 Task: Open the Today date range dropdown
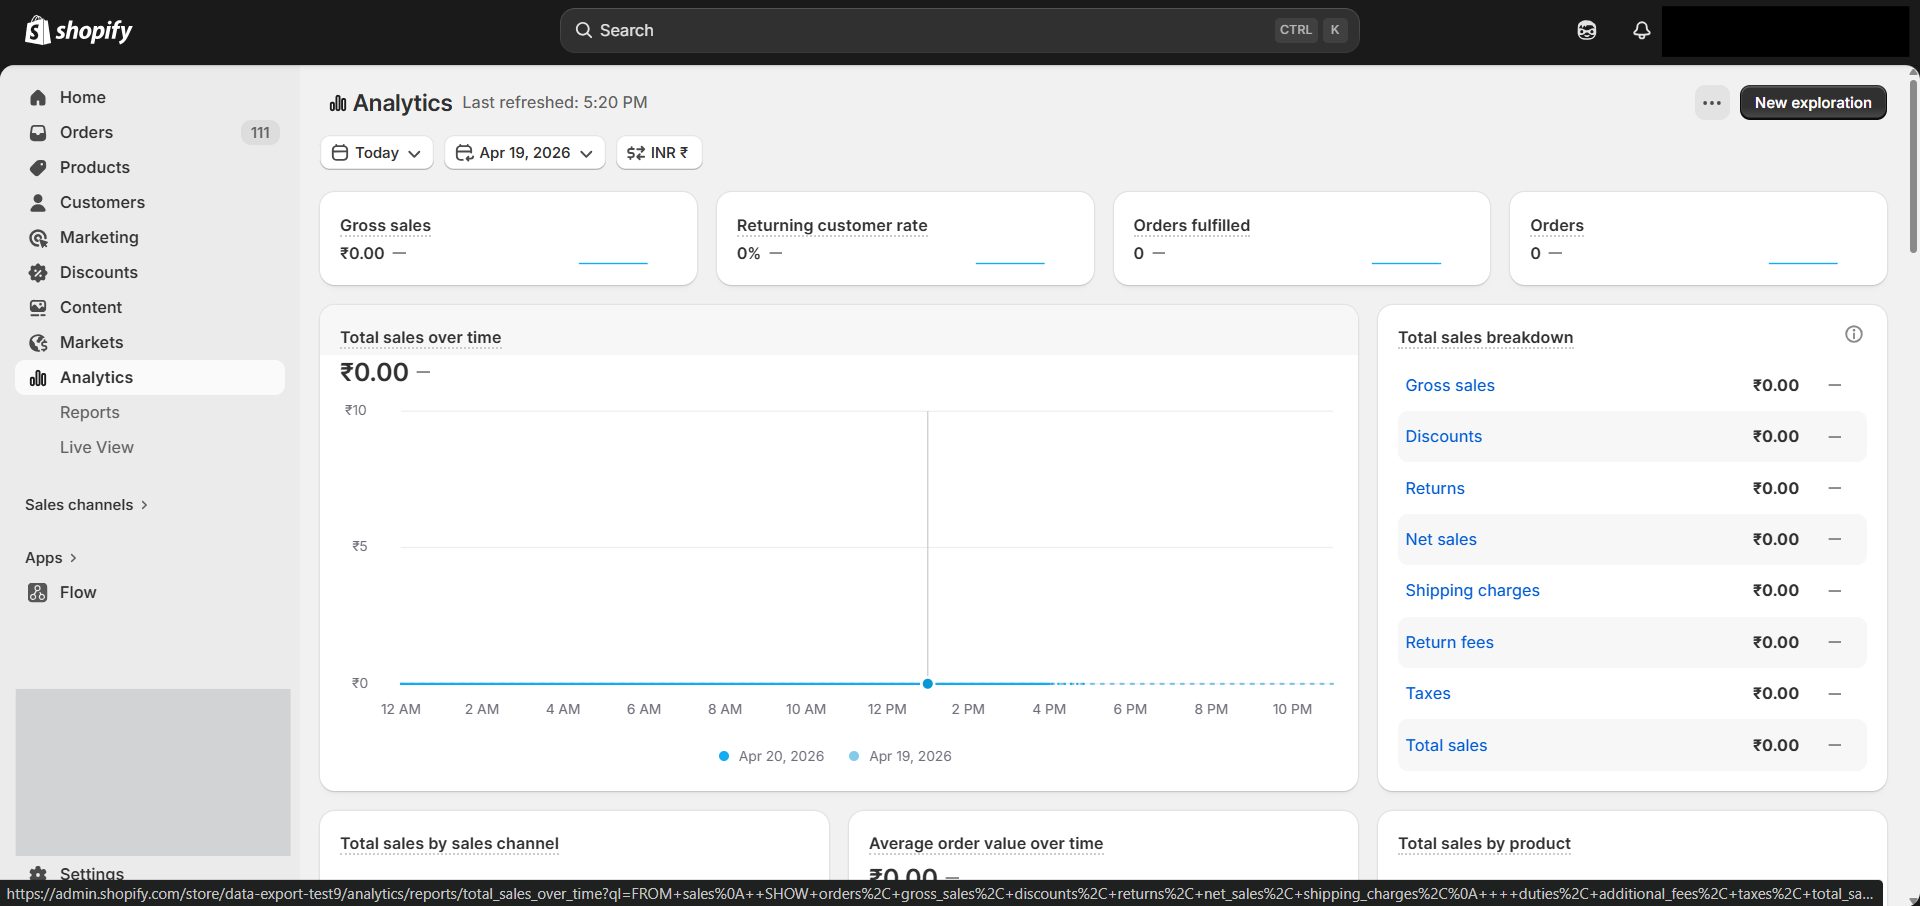376,152
